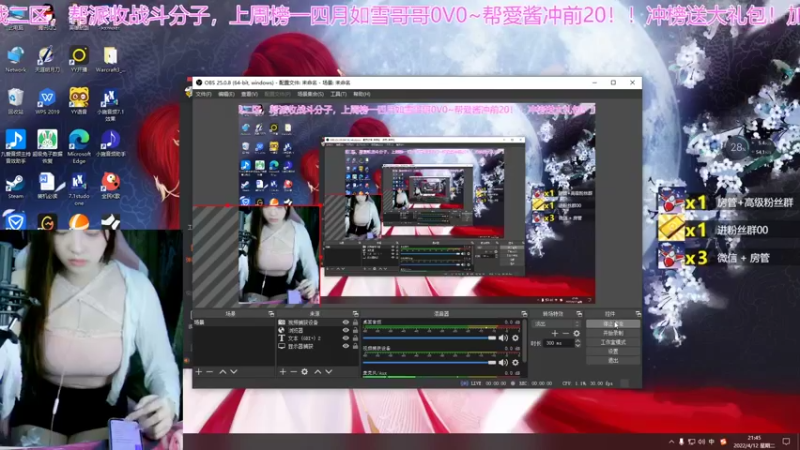Image resolution: width=800 pixels, height=450 pixels.
Task: Open the Scene Collection (场景集合) menu
Action: [x=310, y=94]
